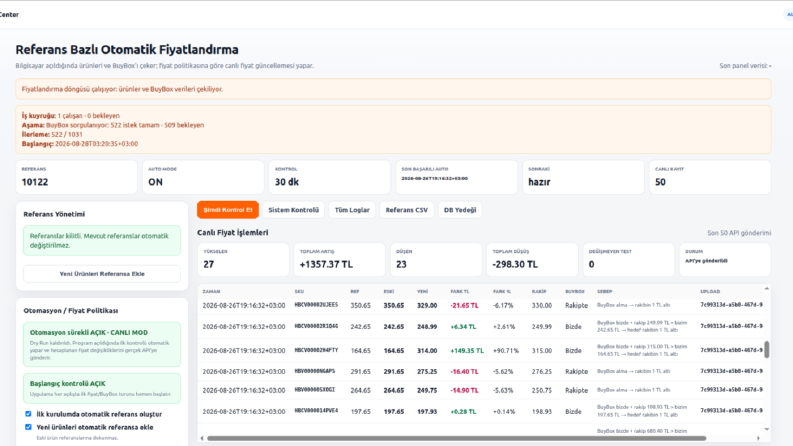The image size is (793, 446).
Task: Select the +6.34 TL difference cell
Action: (x=463, y=327)
